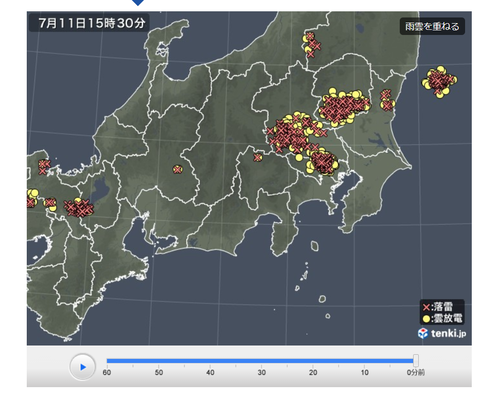Jump to 40 minutes ago on timeline
This screenshot has width=480, height=400.
click(x=210, y=372)
